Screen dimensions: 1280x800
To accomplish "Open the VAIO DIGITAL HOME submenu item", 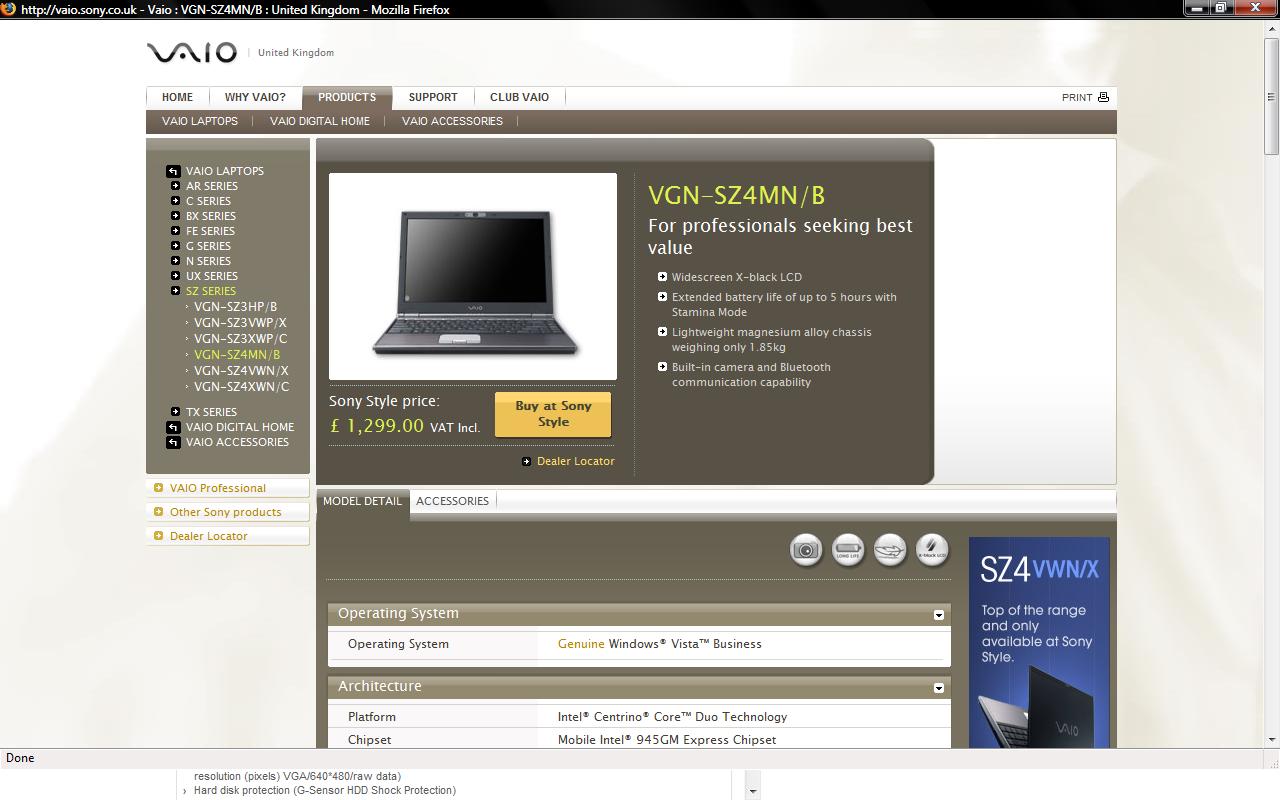I will (320, 121).
